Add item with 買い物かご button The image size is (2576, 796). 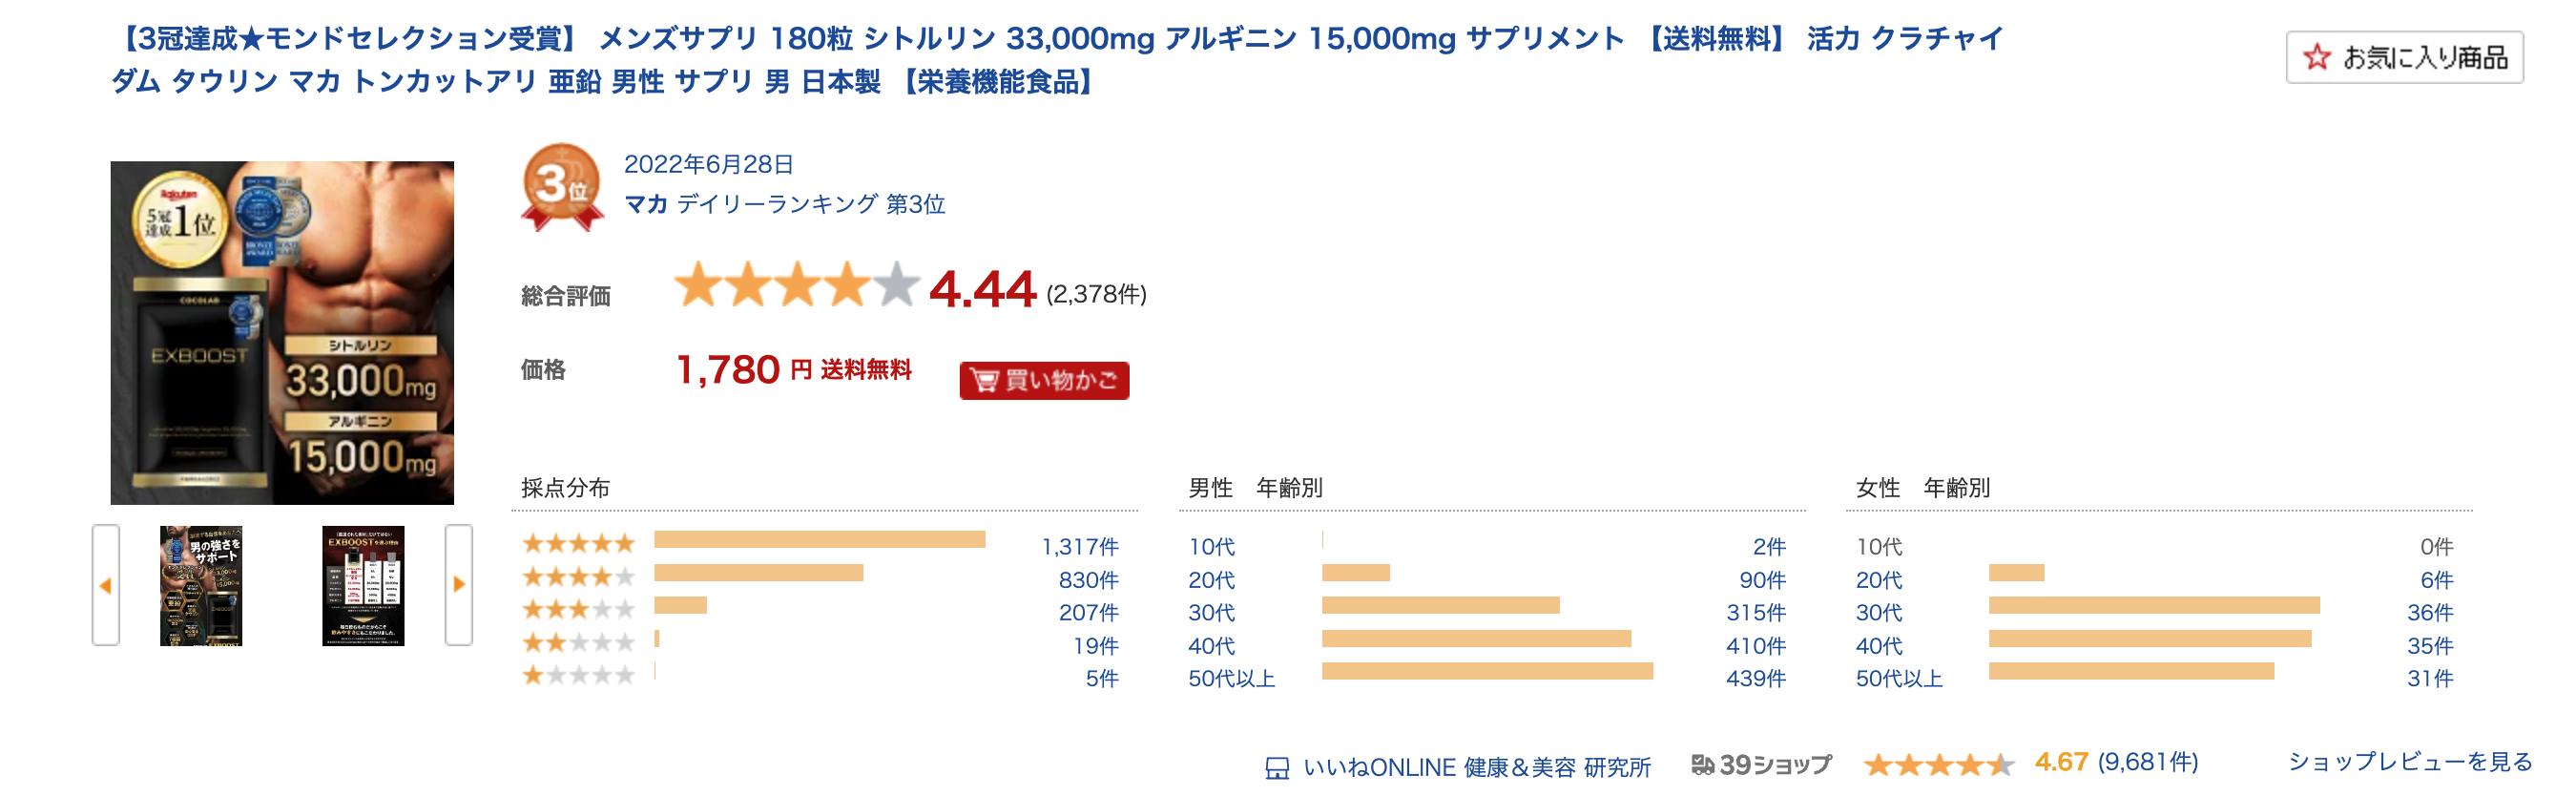(x=1043, y=380)
